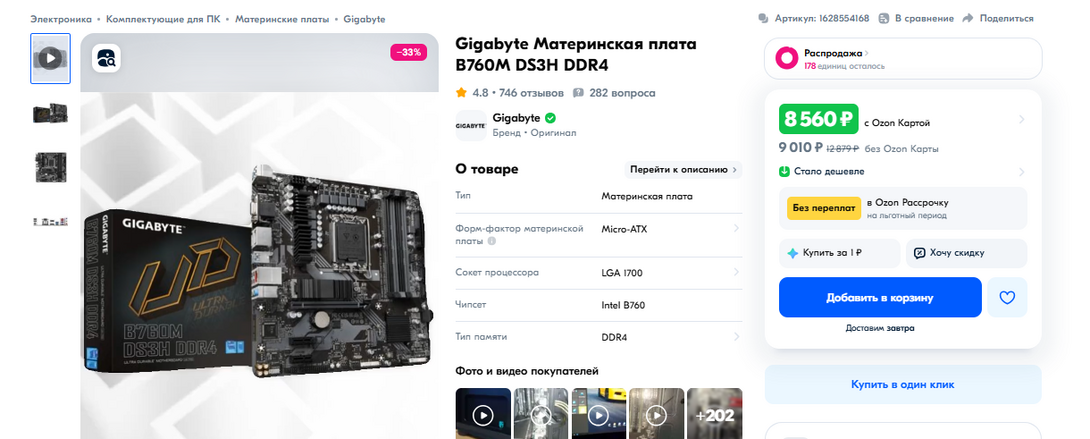Expand the LGA 1700 socket row chevron

736,273
